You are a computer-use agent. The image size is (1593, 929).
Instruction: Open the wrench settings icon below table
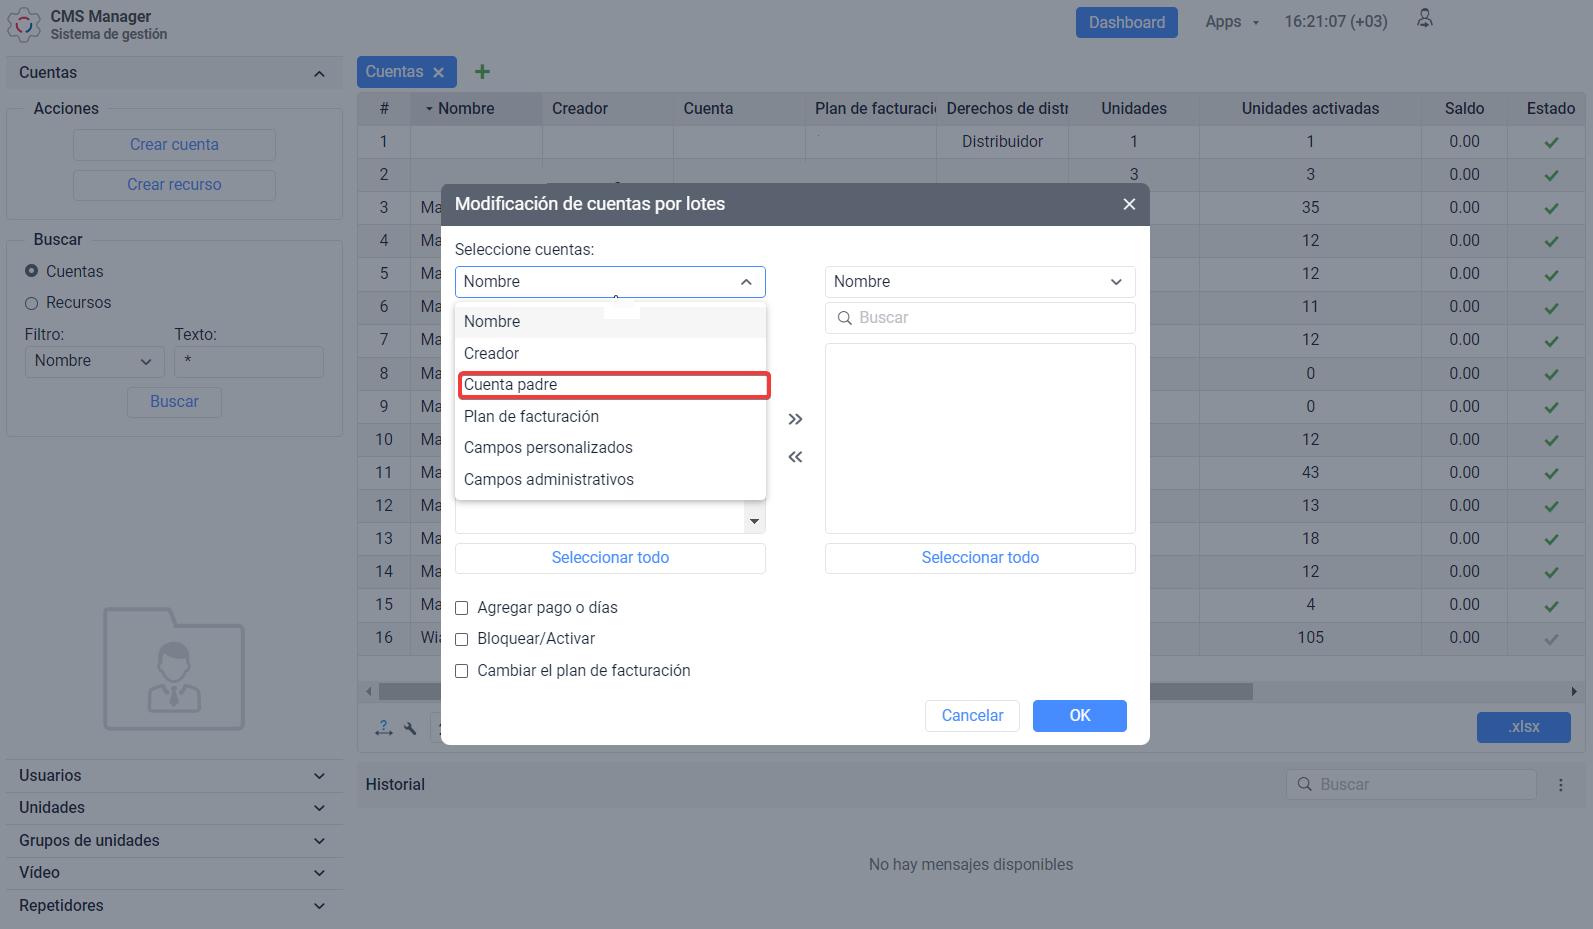pyautogui.click(x=410, y=728)
